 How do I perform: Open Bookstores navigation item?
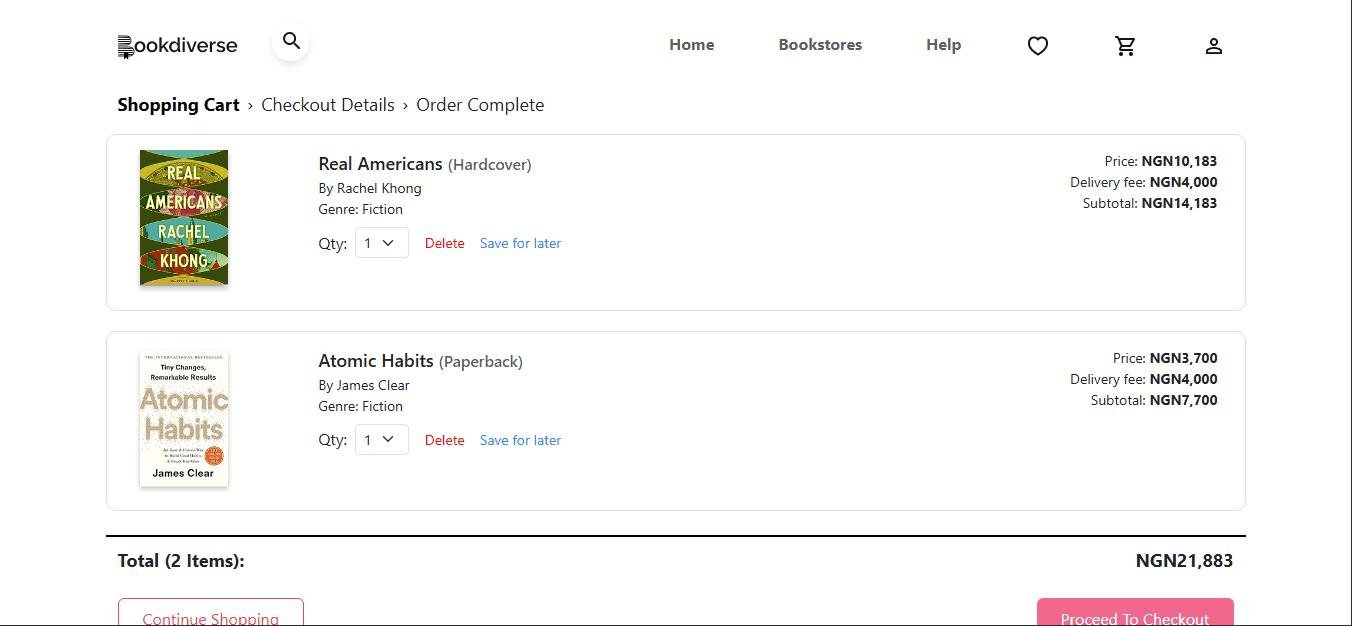820,45
